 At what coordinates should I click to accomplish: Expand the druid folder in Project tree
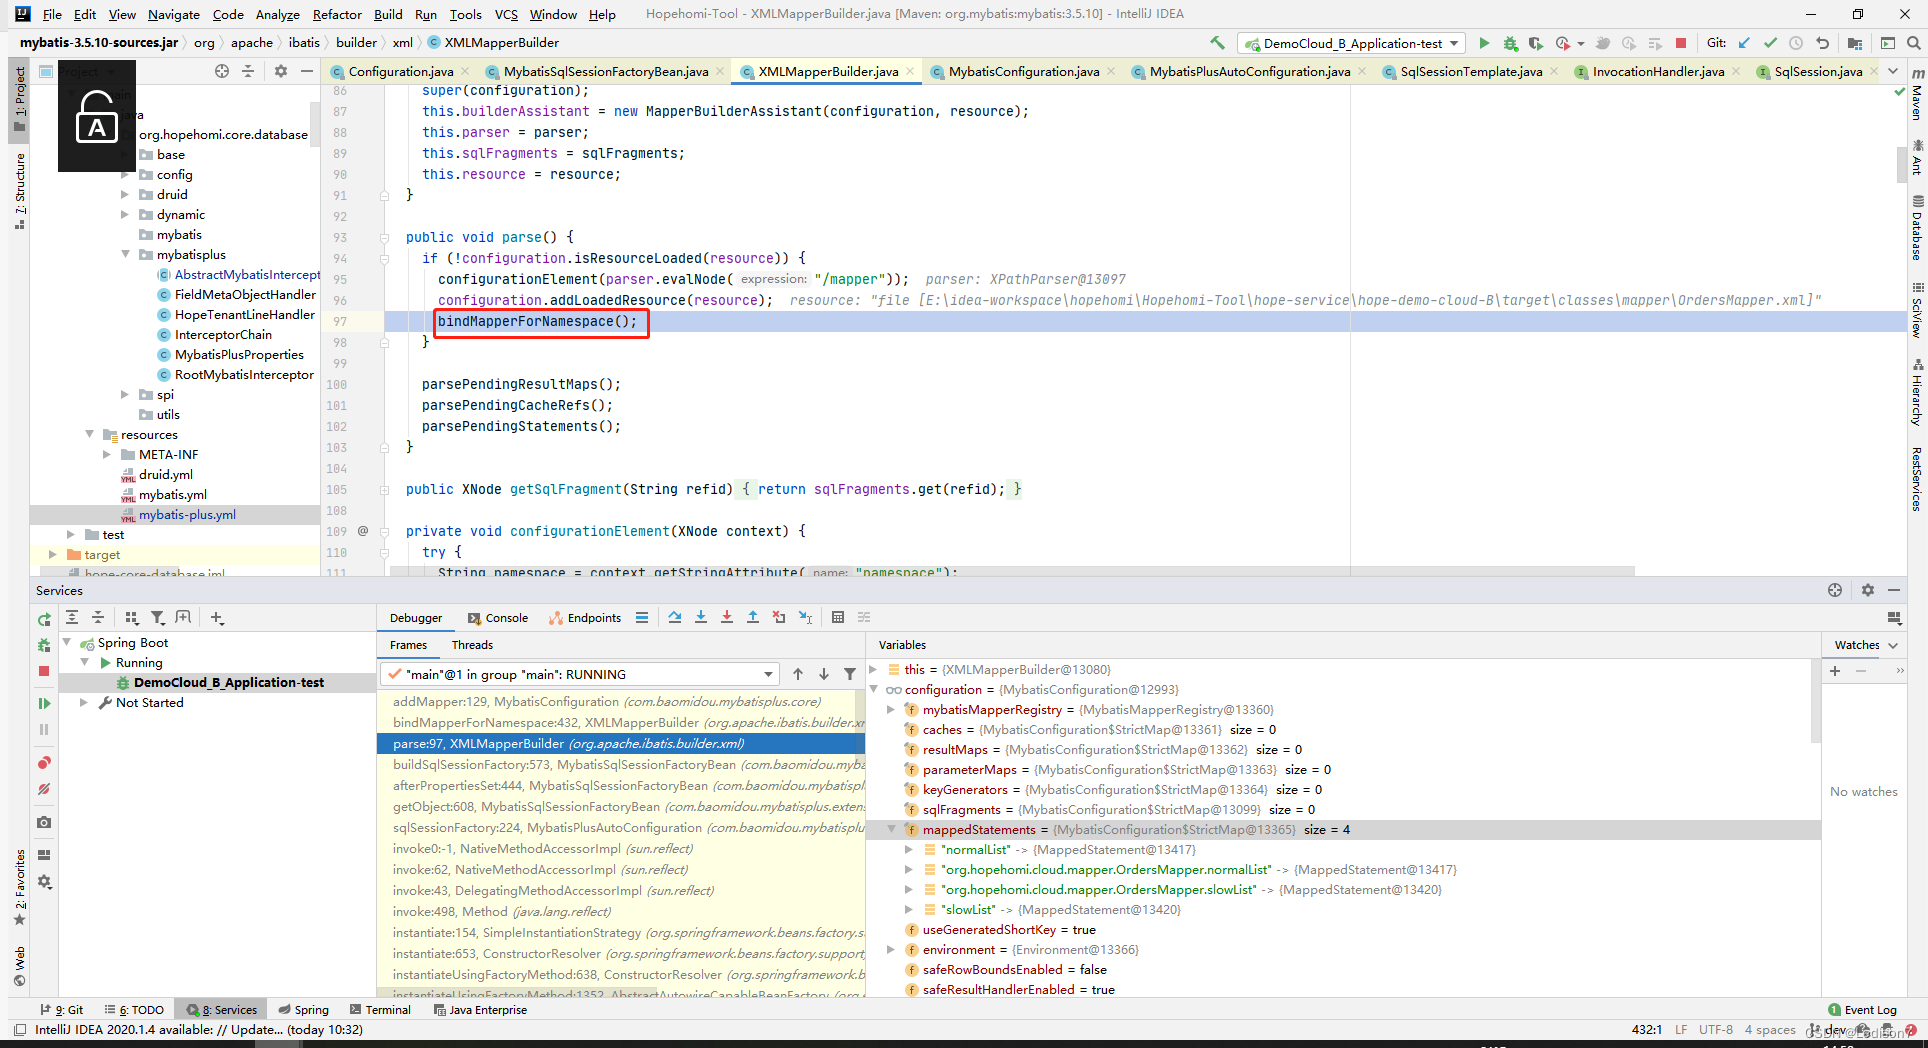coord(125,194)
